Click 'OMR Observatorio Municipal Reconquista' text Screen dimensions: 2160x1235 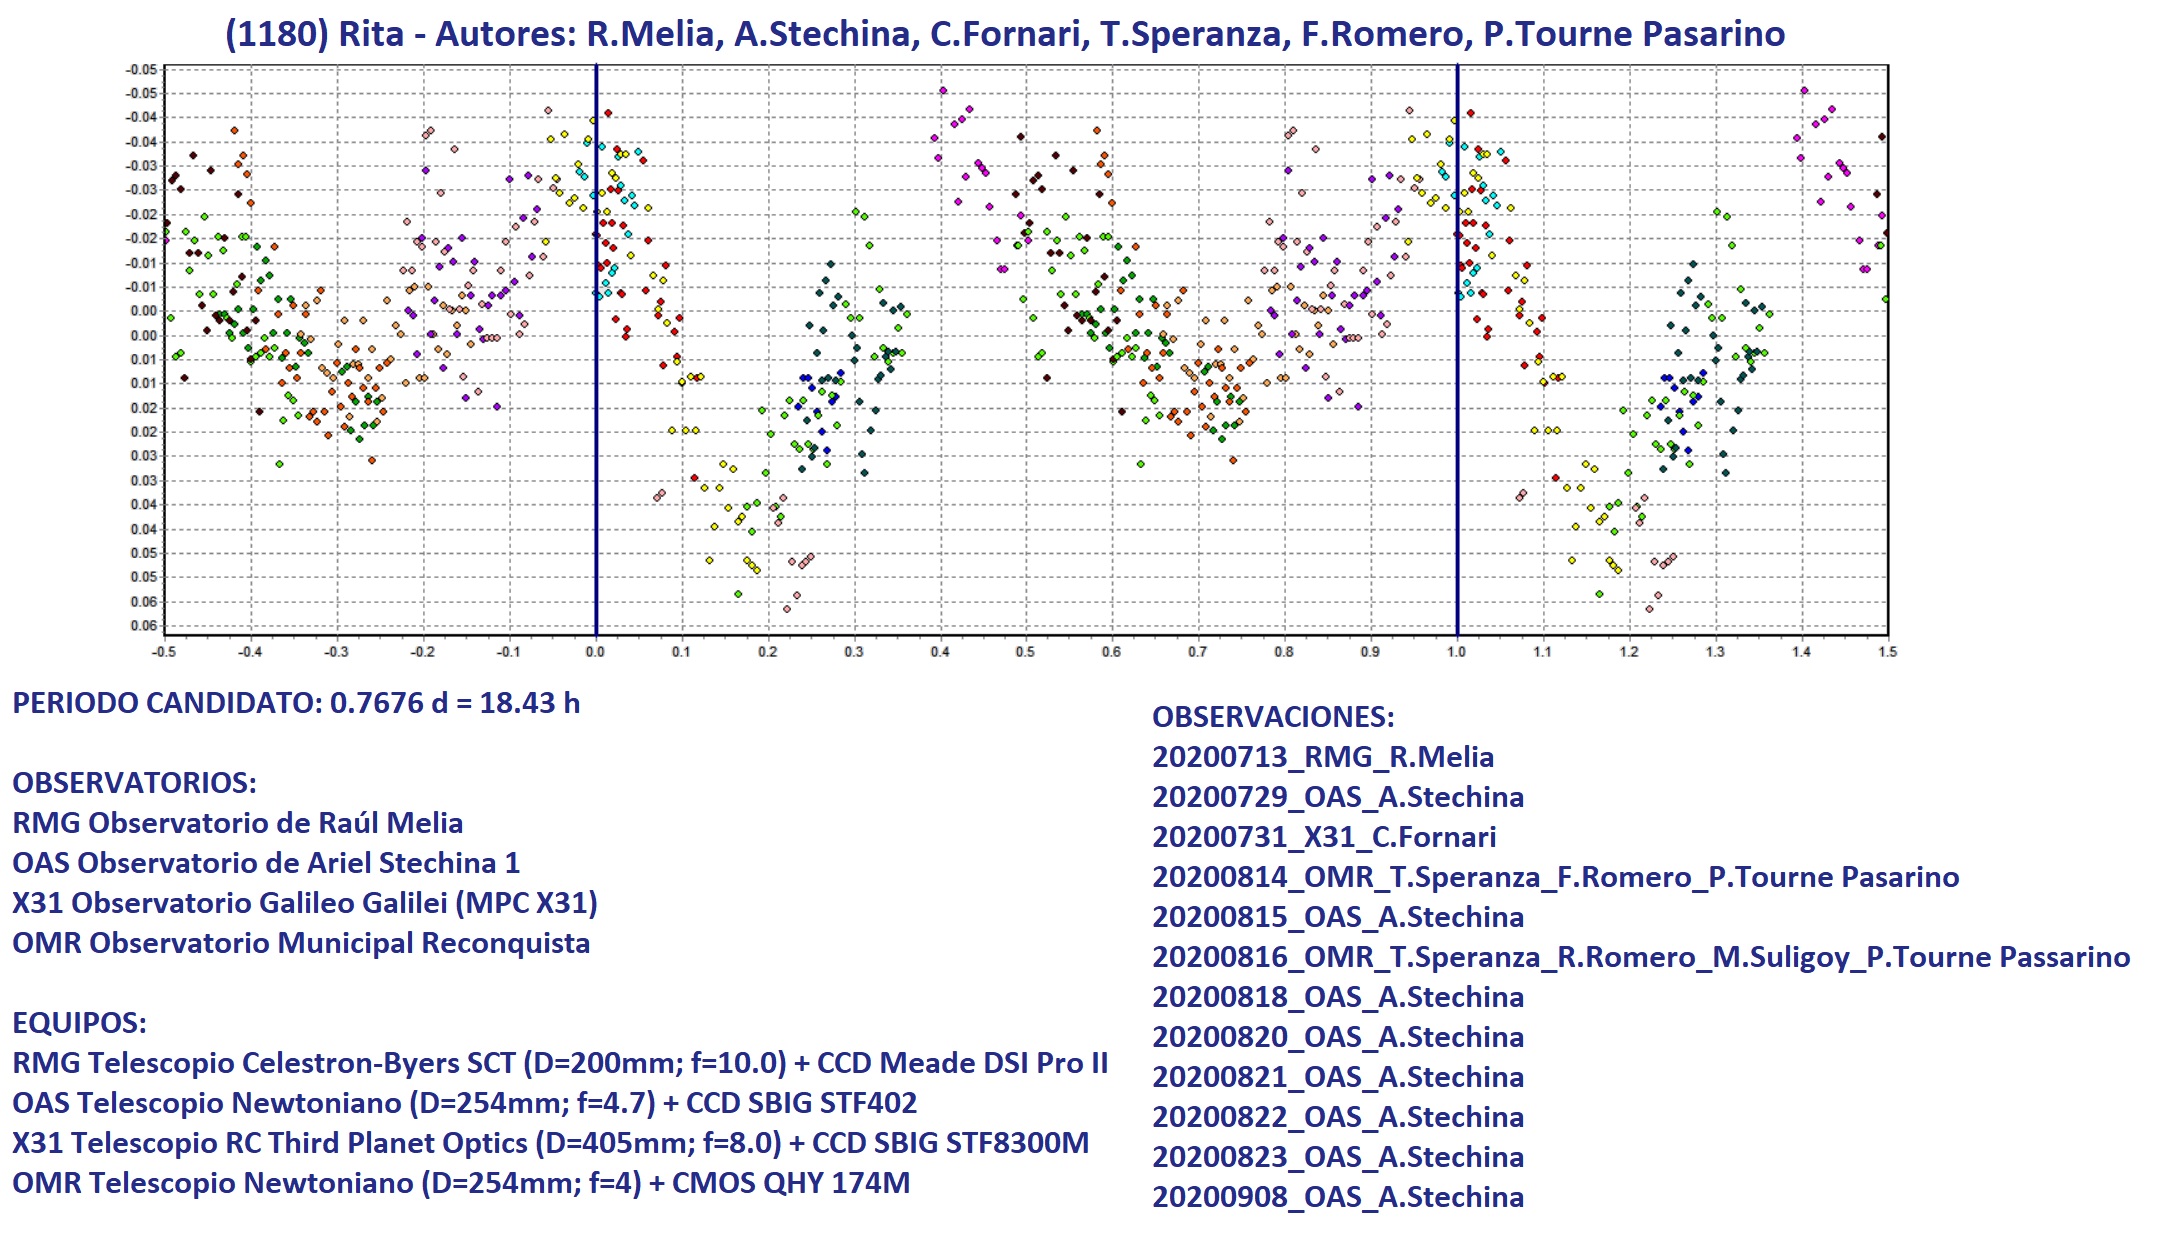[x=300, y=943]
